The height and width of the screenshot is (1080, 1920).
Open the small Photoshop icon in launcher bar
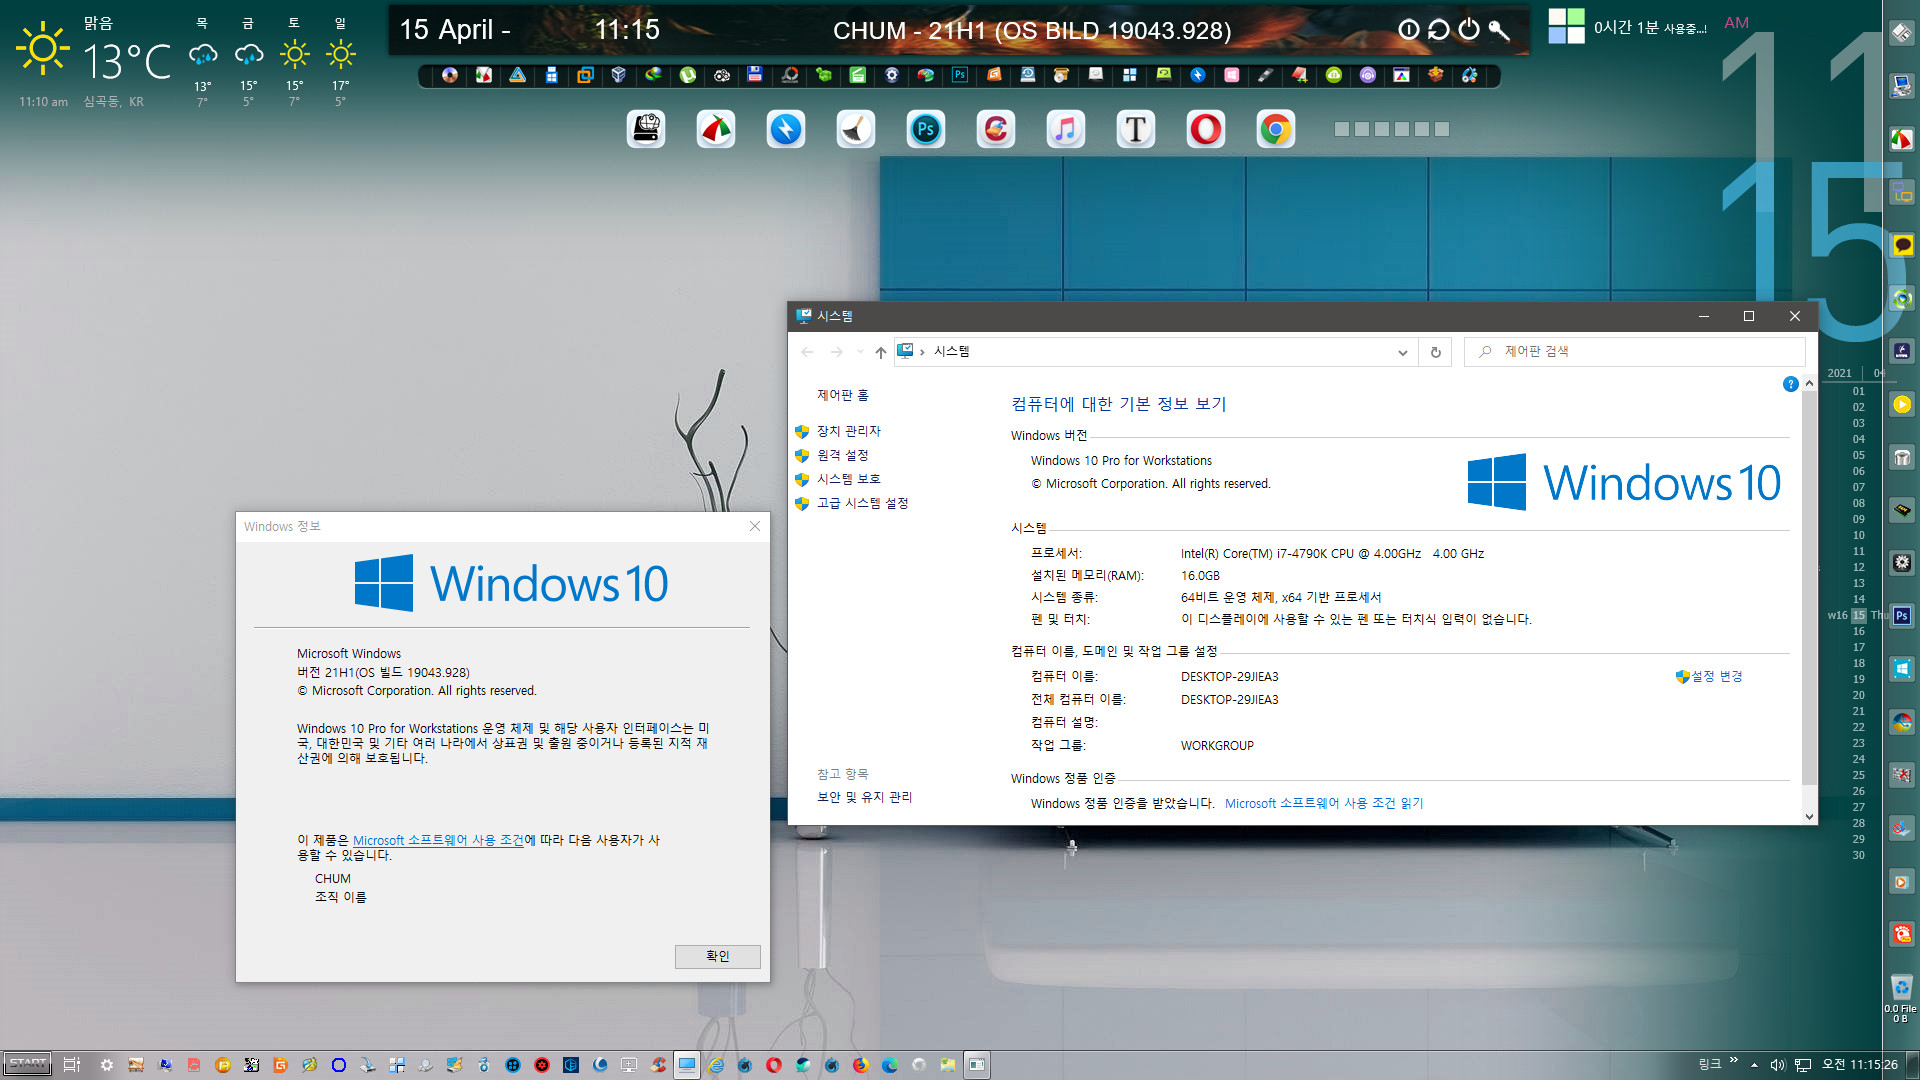click(x=960, y=75)
